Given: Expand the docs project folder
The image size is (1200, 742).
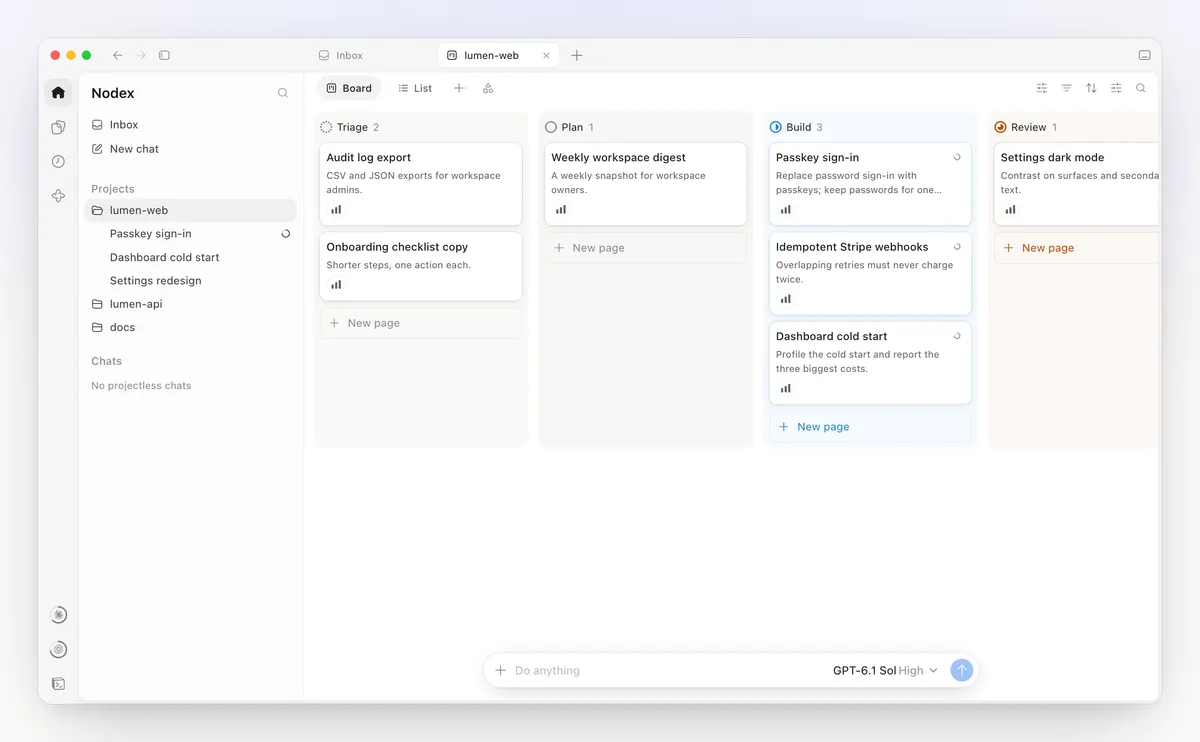Looking at the screenshot, I should (x=190, y=327).
